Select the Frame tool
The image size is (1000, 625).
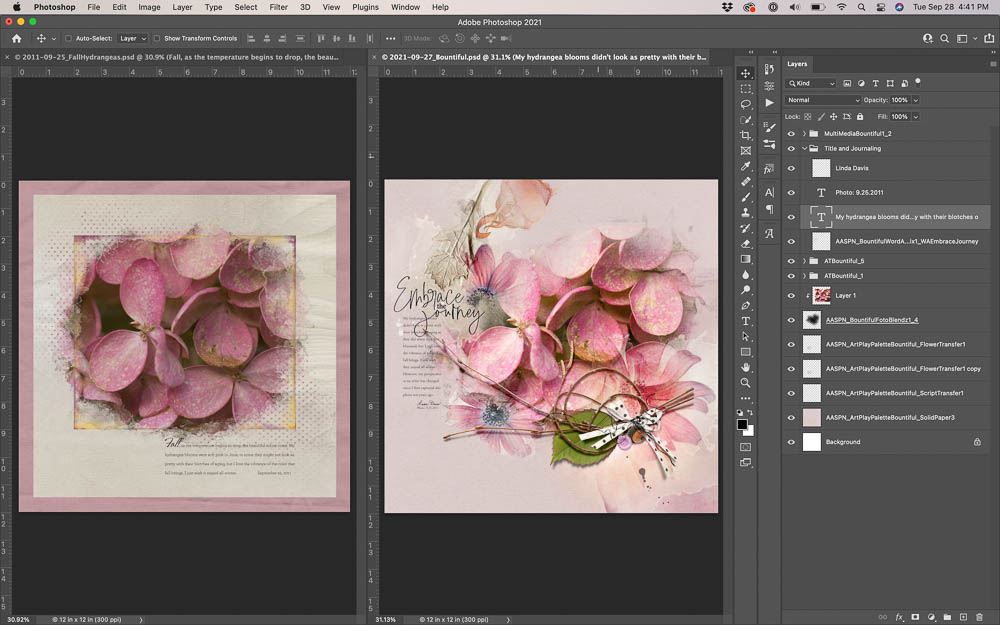[745, 151]
